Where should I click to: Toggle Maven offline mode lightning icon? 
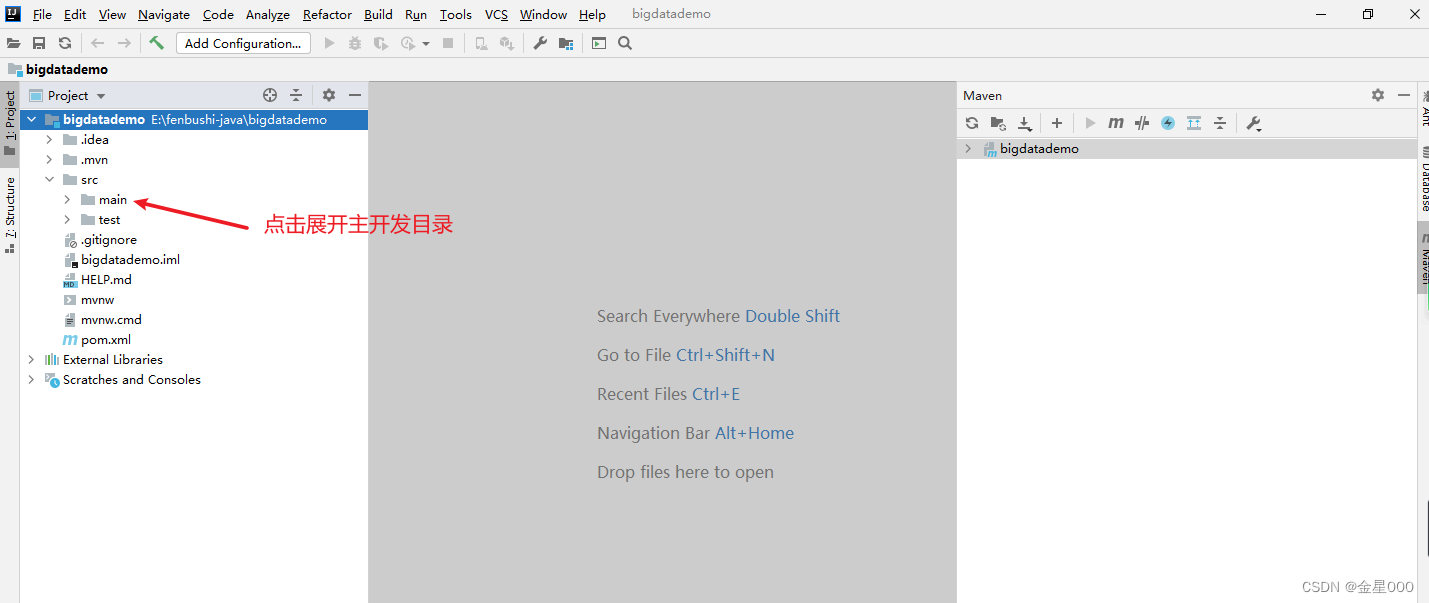[x=1167, y=122]
